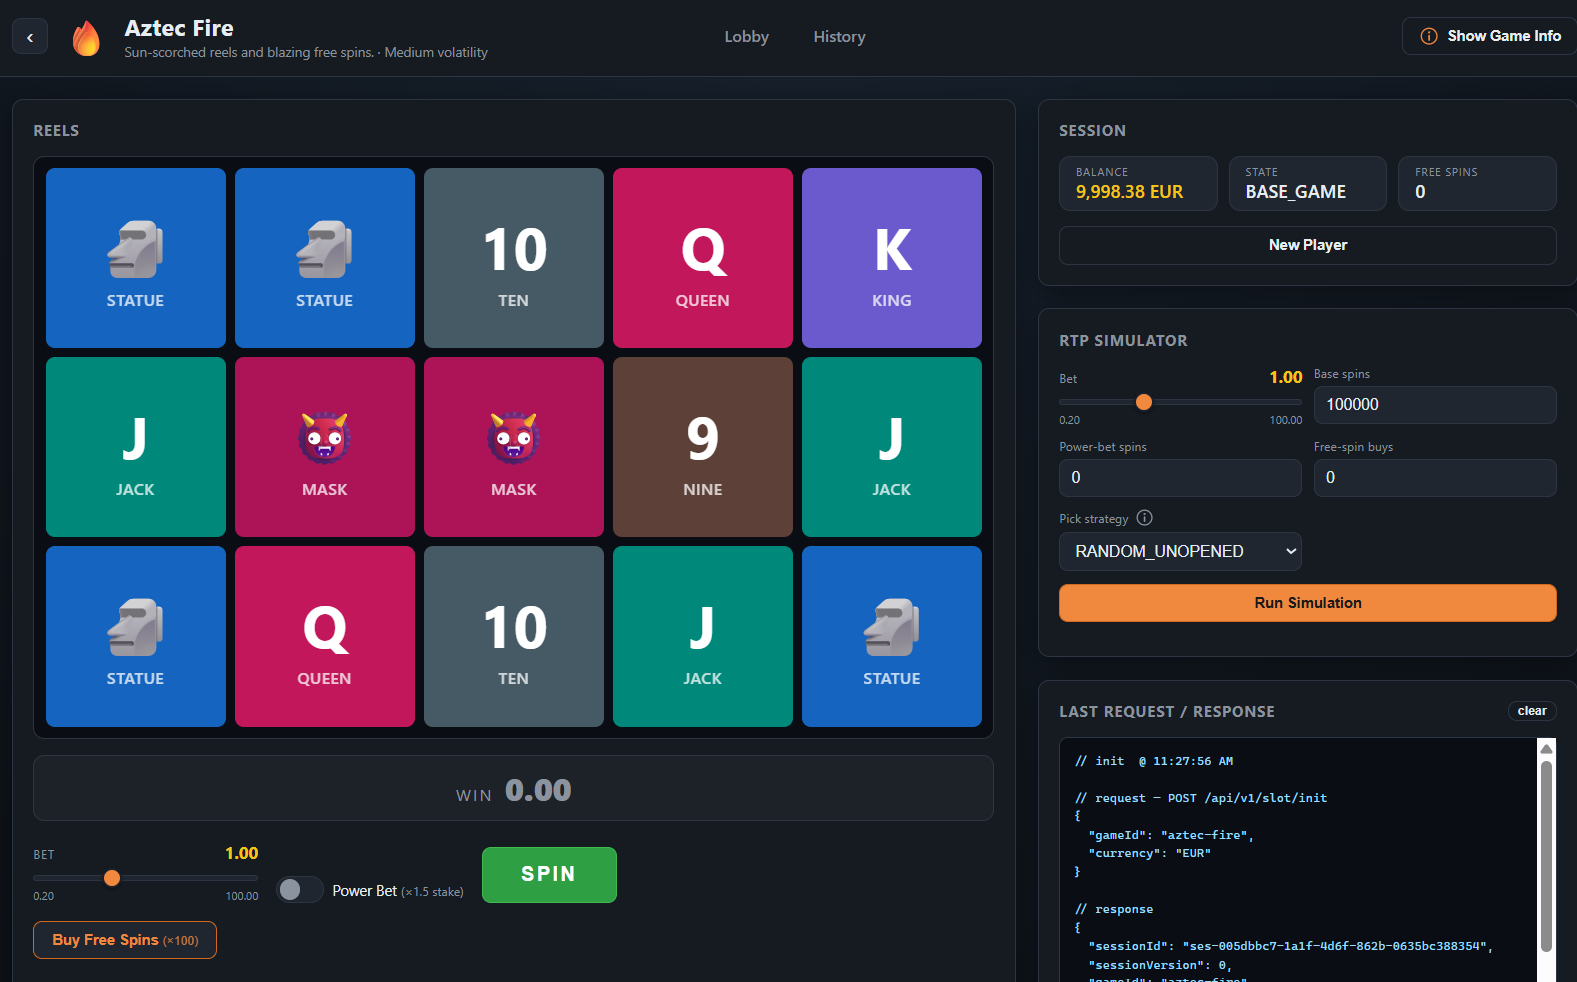The width and height of the screenshot is (1577, 982).
Task: Click the New Player button
Action: (x=1308, y=245)
